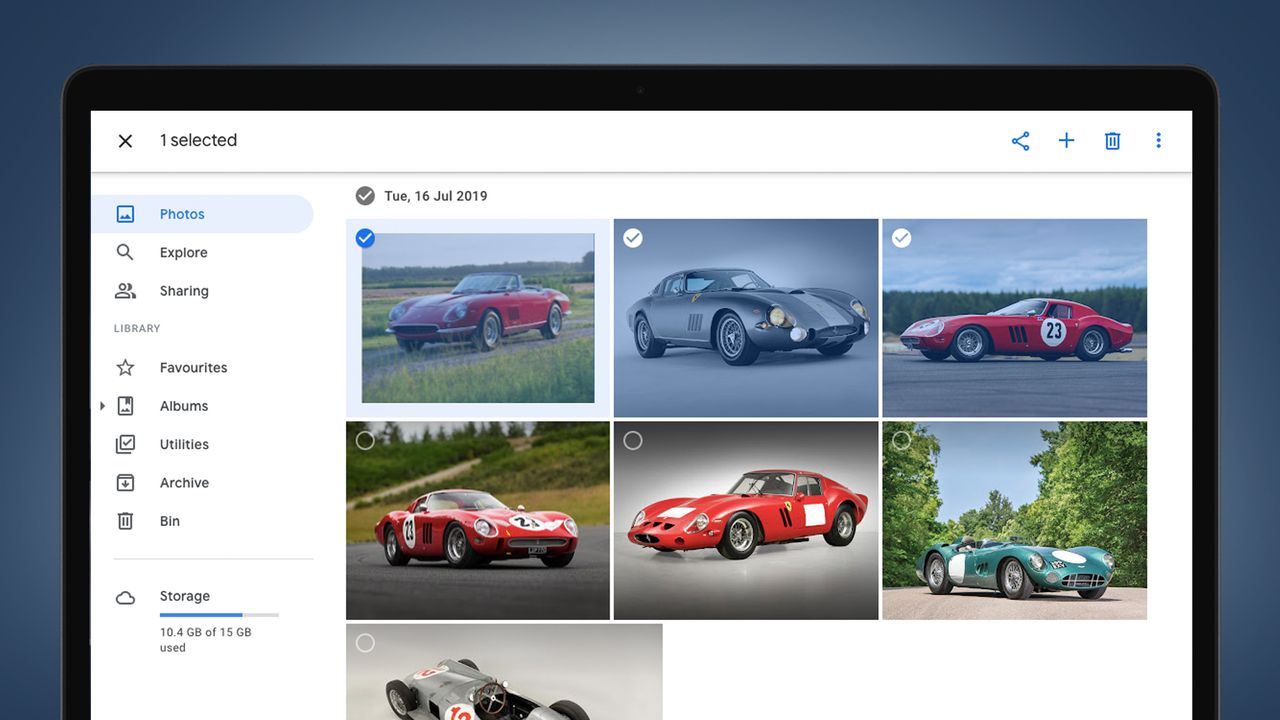Select the green race car photo circle
Image resolution: width=1280 pixels, height=720 pixels.
click(x=901, y=440)
